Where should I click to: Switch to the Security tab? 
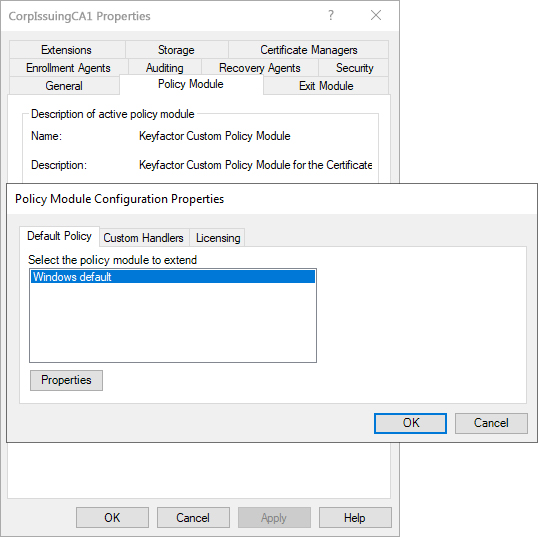[354, 68]
